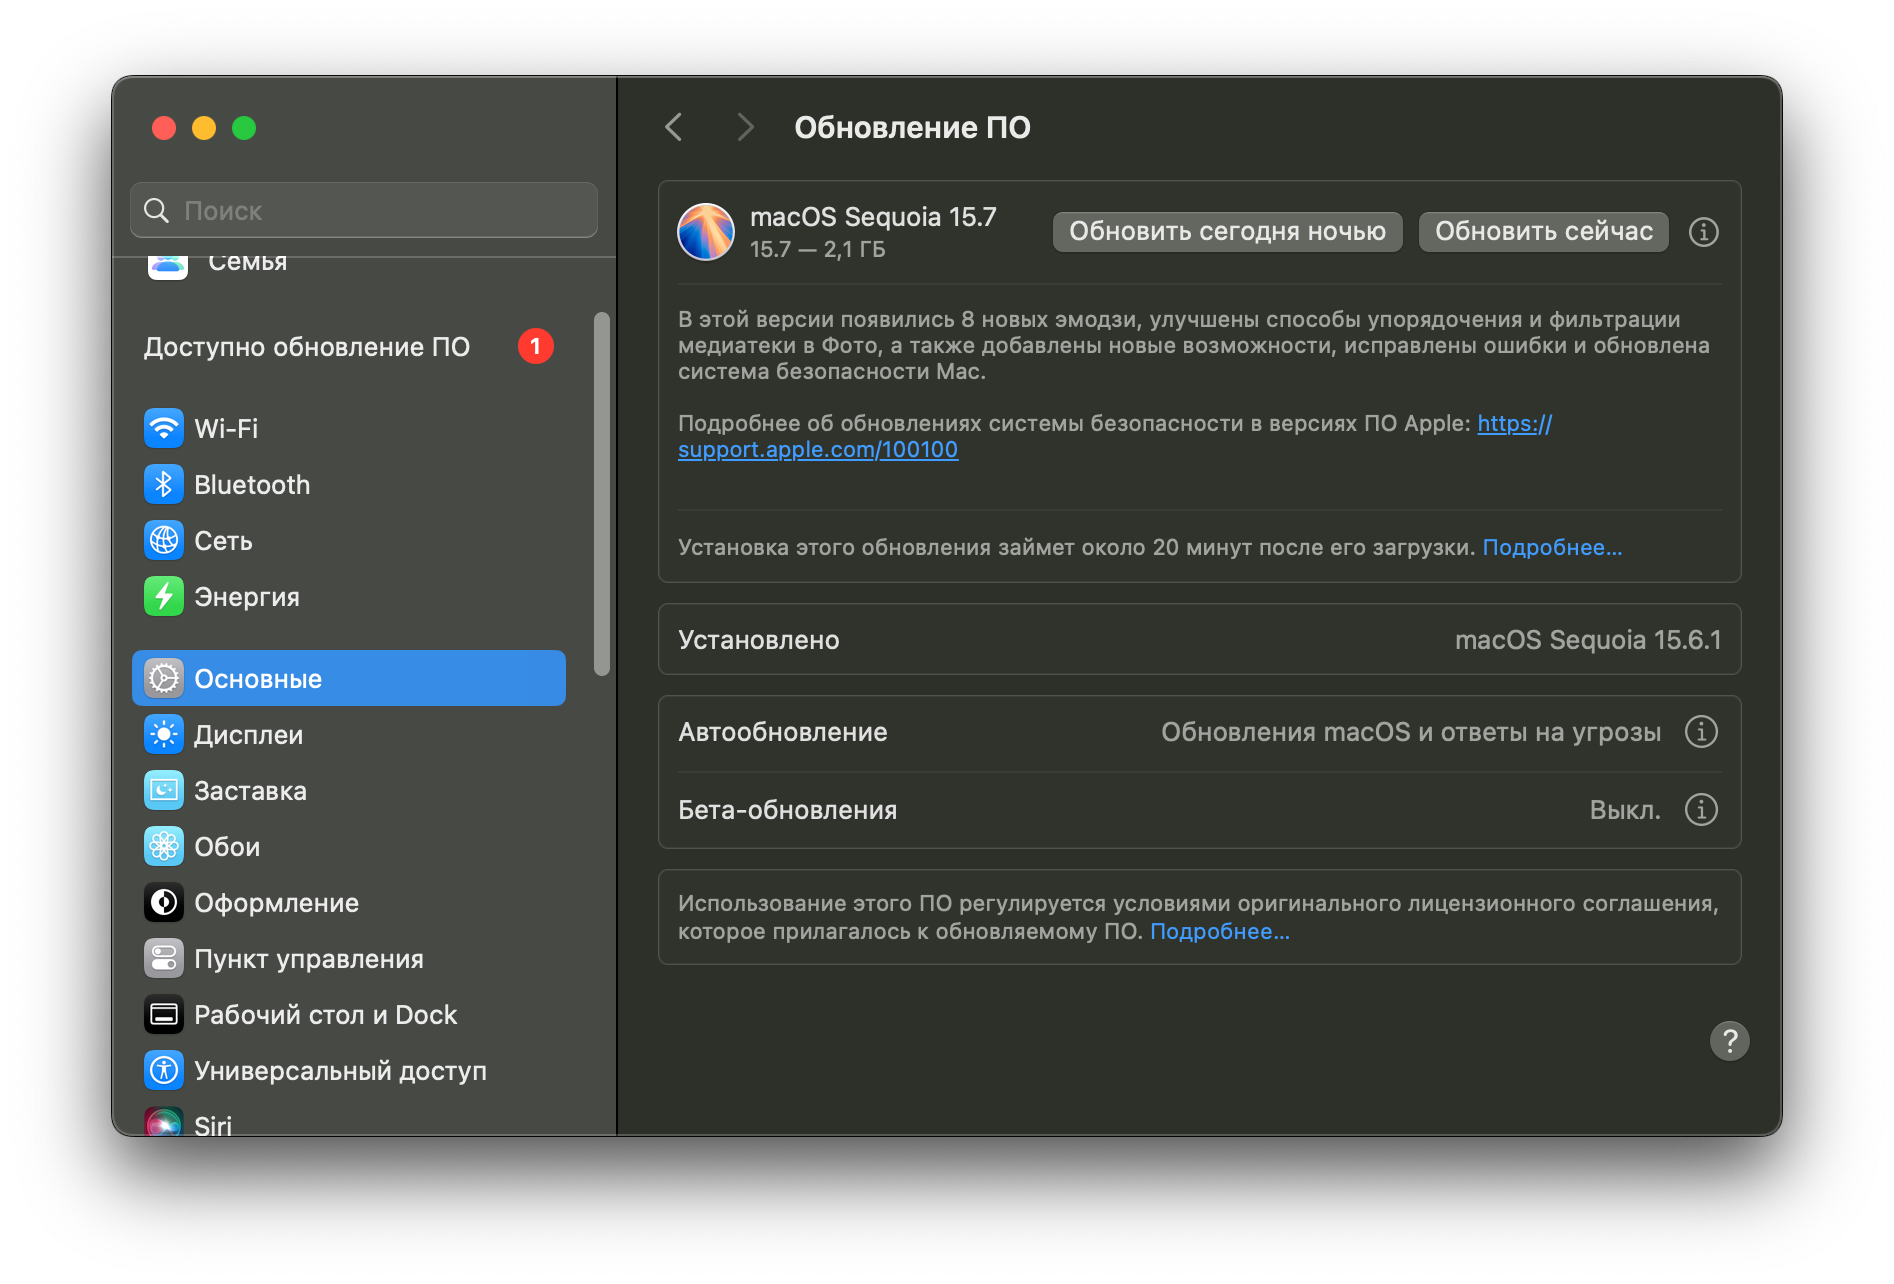This screenshot has width=1894, height=1284.
Task: Click Обновить сейчас button
Action: [x=1543, y=231]
